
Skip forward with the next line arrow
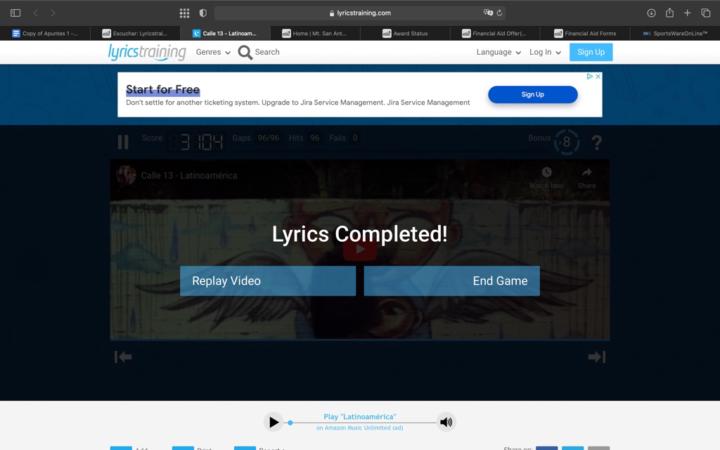(x=596, y=357)
